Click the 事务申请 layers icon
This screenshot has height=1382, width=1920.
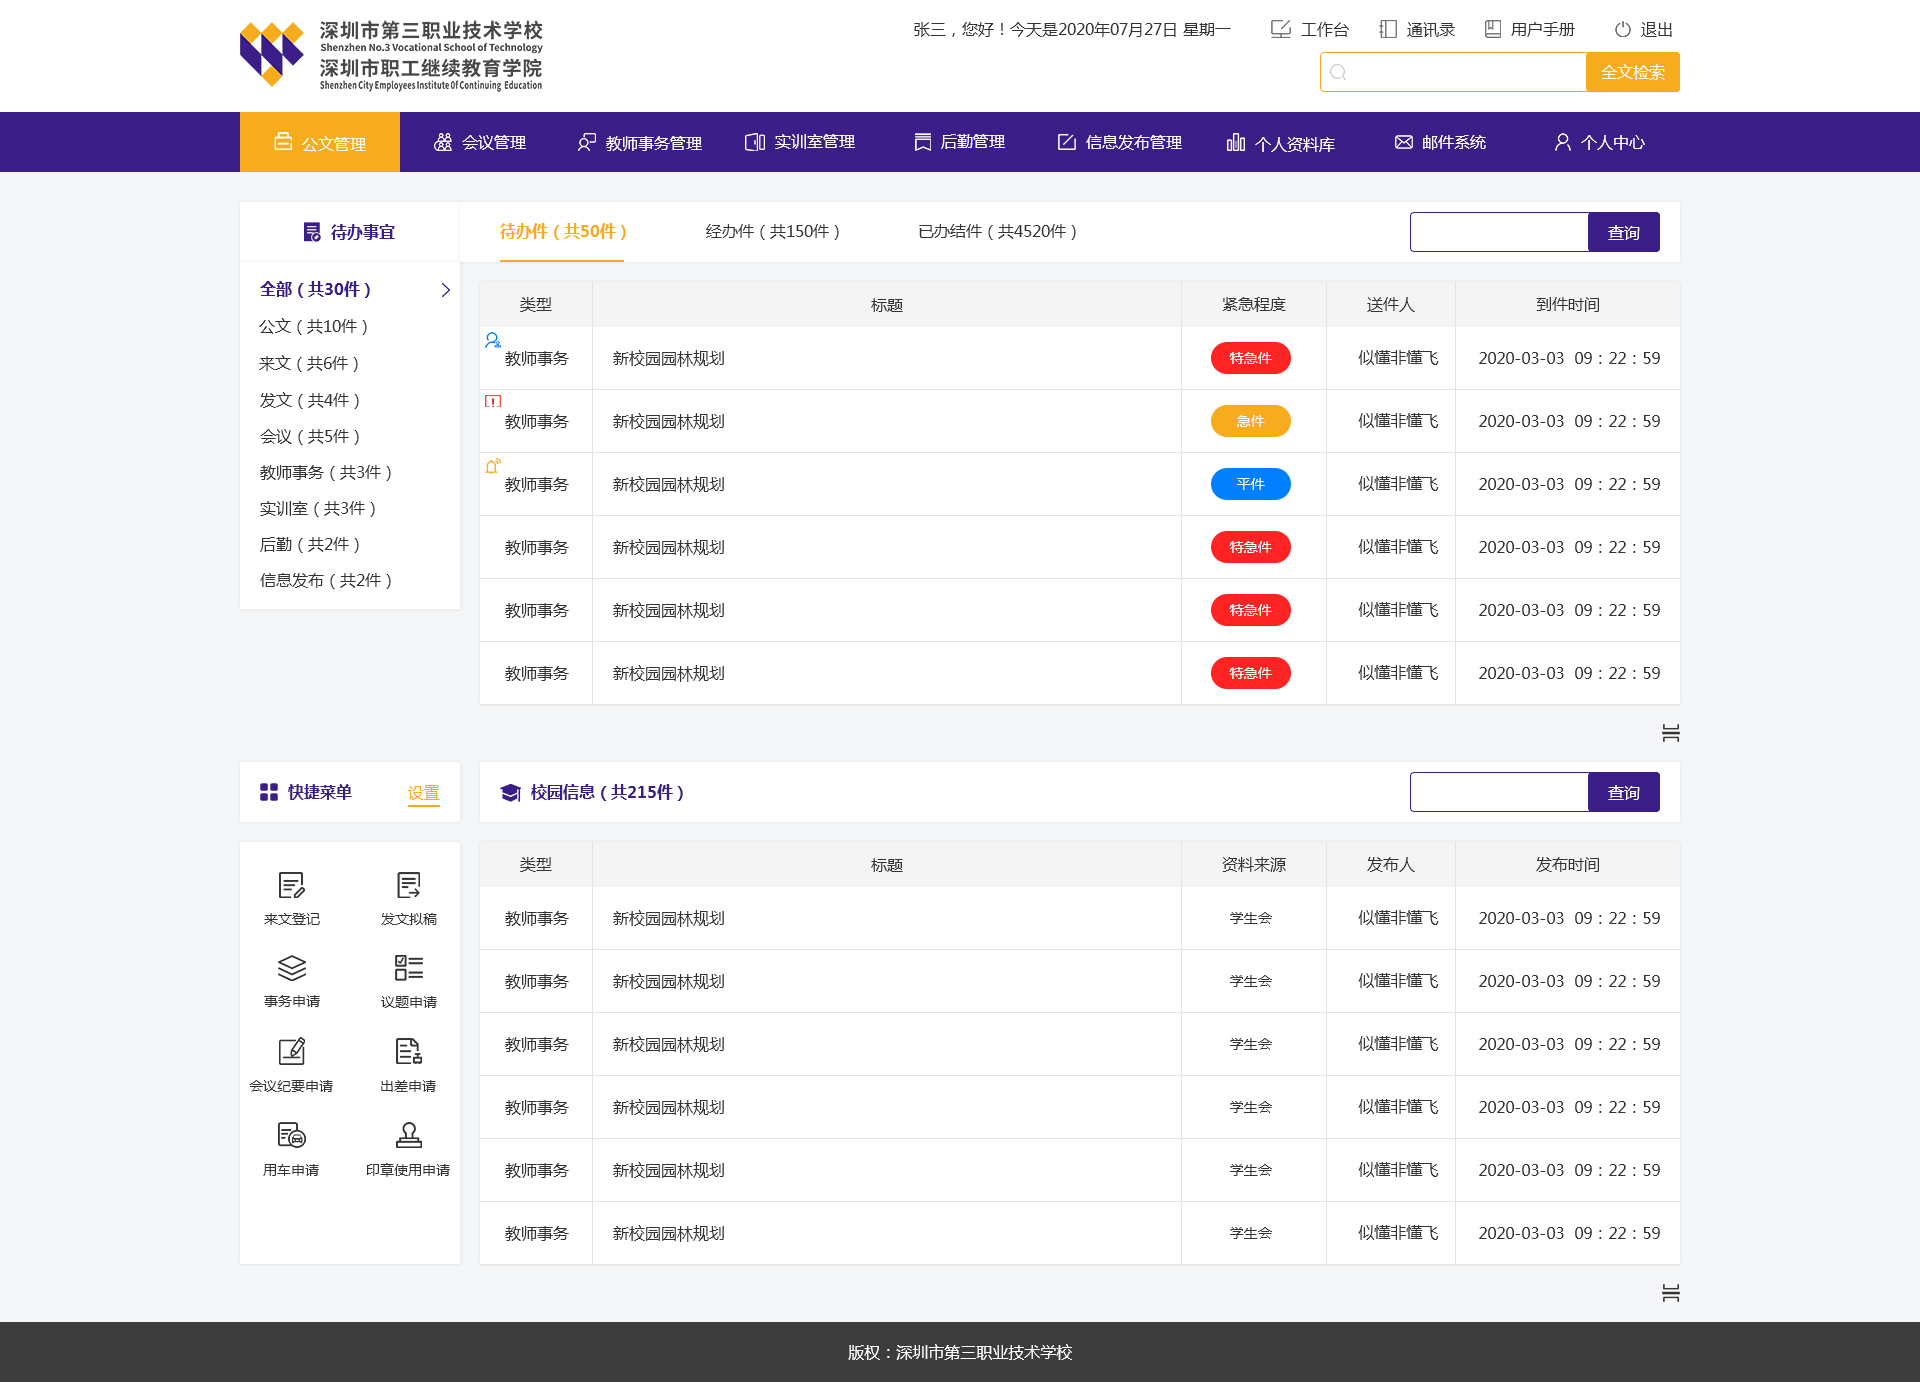coord(291,968)
